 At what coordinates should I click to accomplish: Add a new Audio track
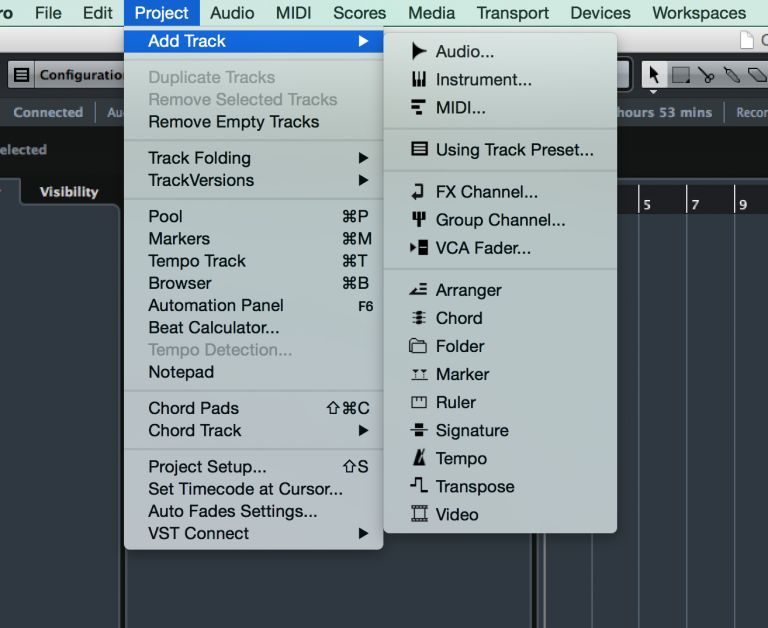tap(500, 51)
